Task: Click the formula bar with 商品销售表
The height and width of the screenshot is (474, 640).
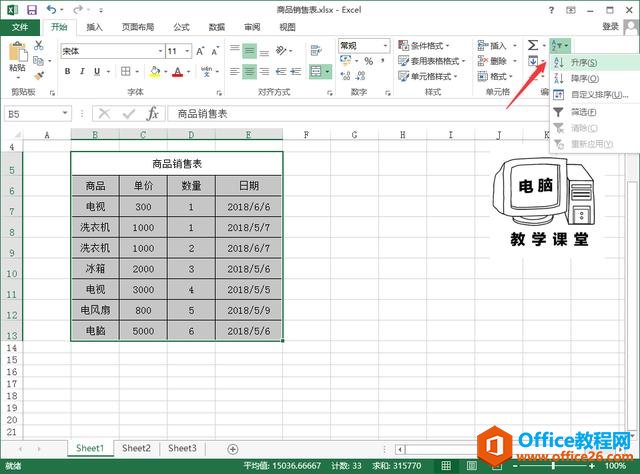Action: (x=359, y=114)
